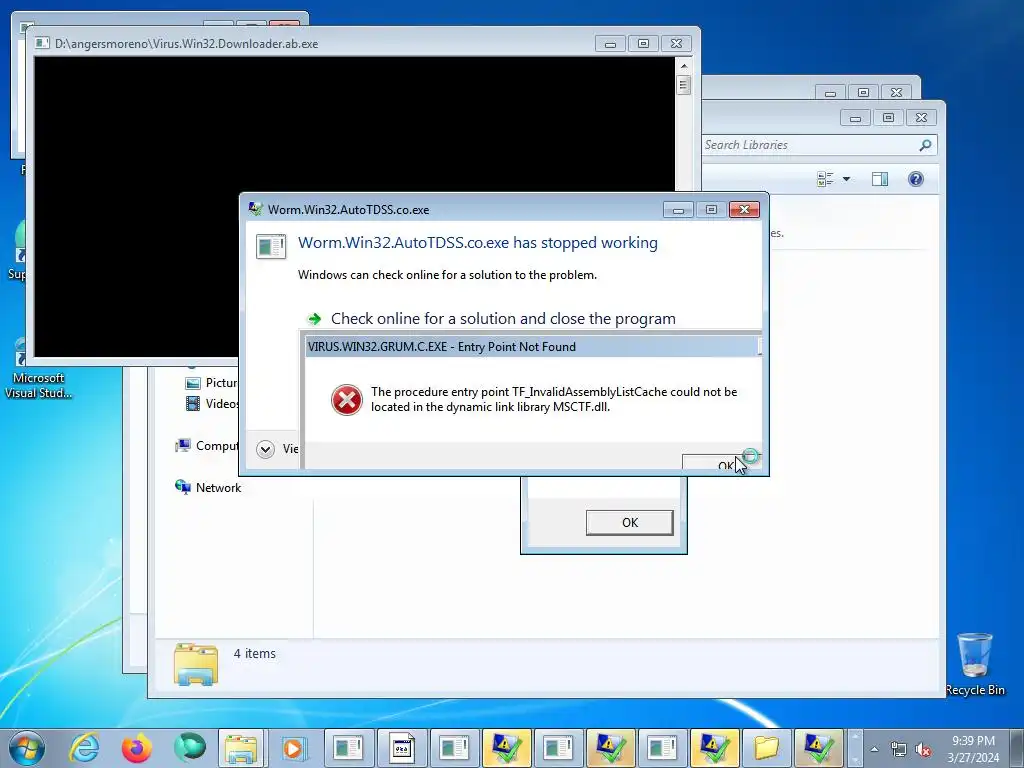1024x768 pixels.
Task: Open the Recycle Bin on the desktop
Action: 975,663
